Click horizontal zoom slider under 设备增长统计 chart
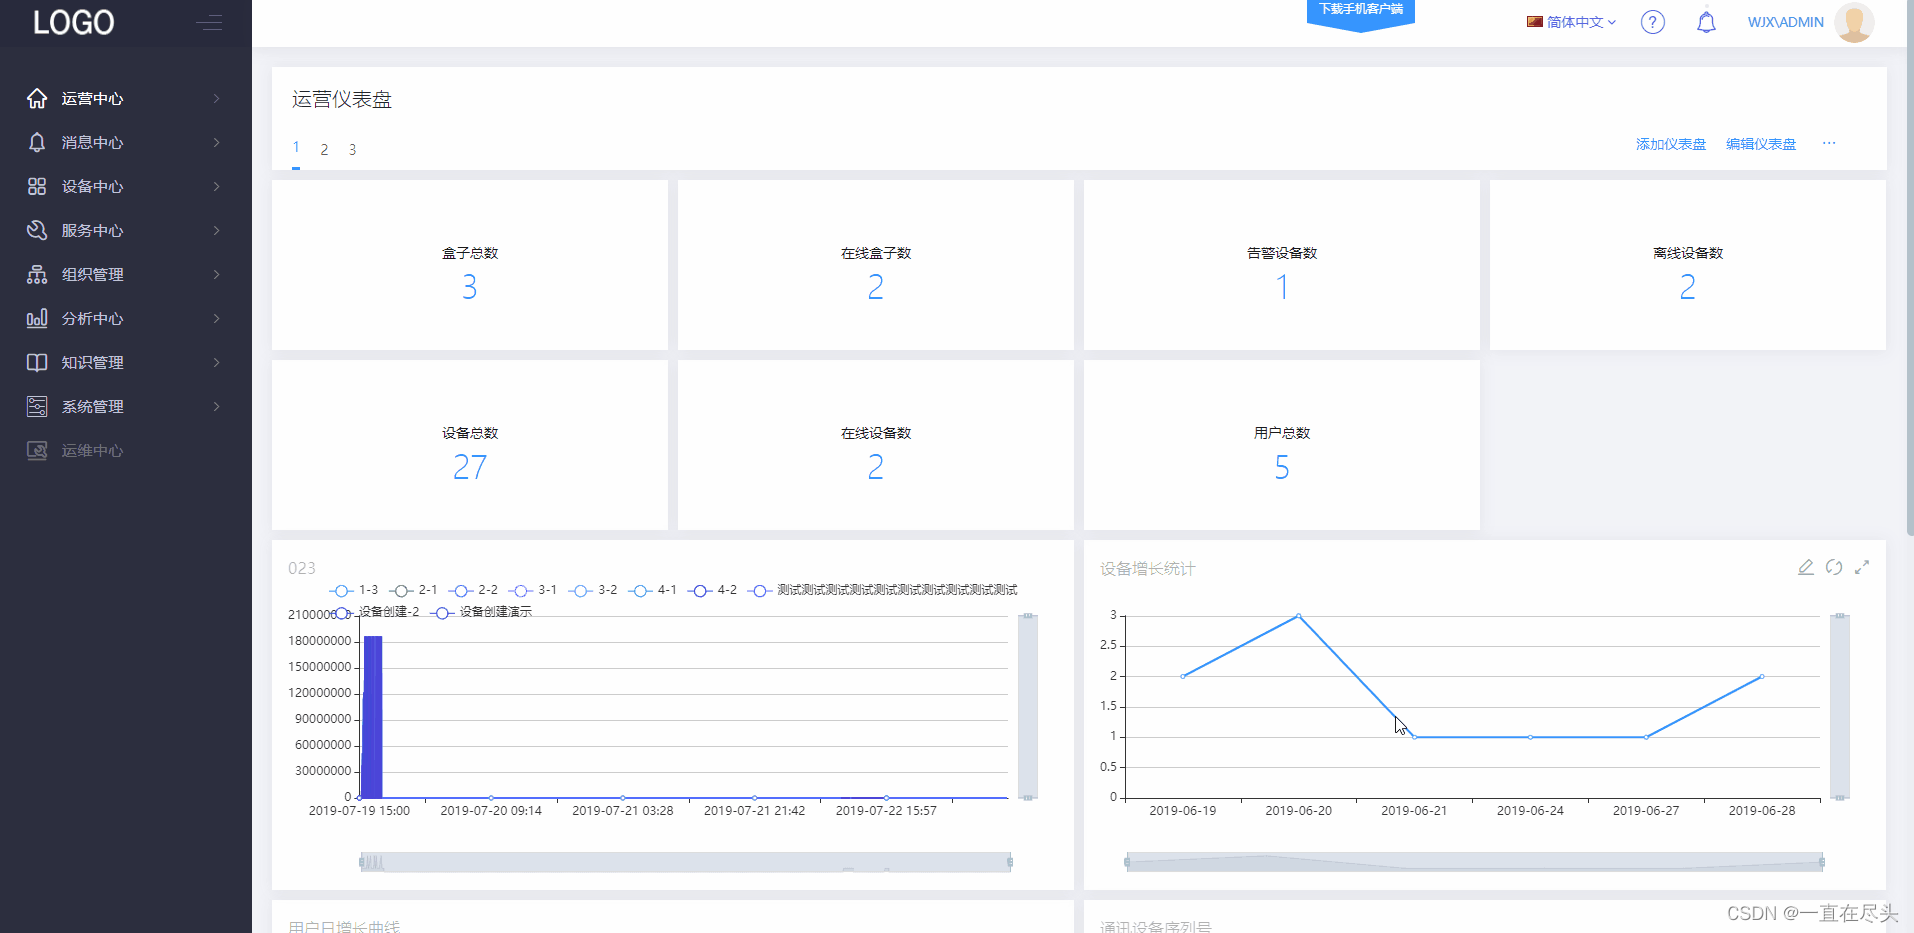1914x933 pixels. 1474,862
